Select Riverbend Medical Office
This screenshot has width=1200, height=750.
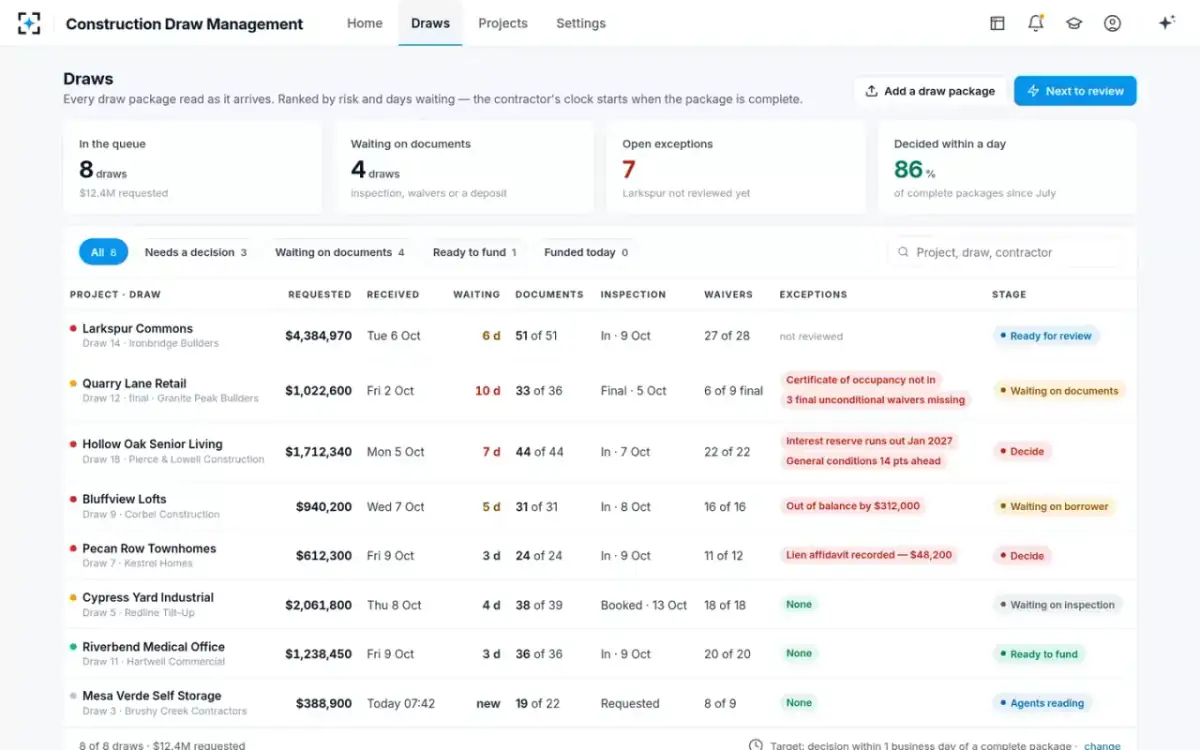coord(153,646)
